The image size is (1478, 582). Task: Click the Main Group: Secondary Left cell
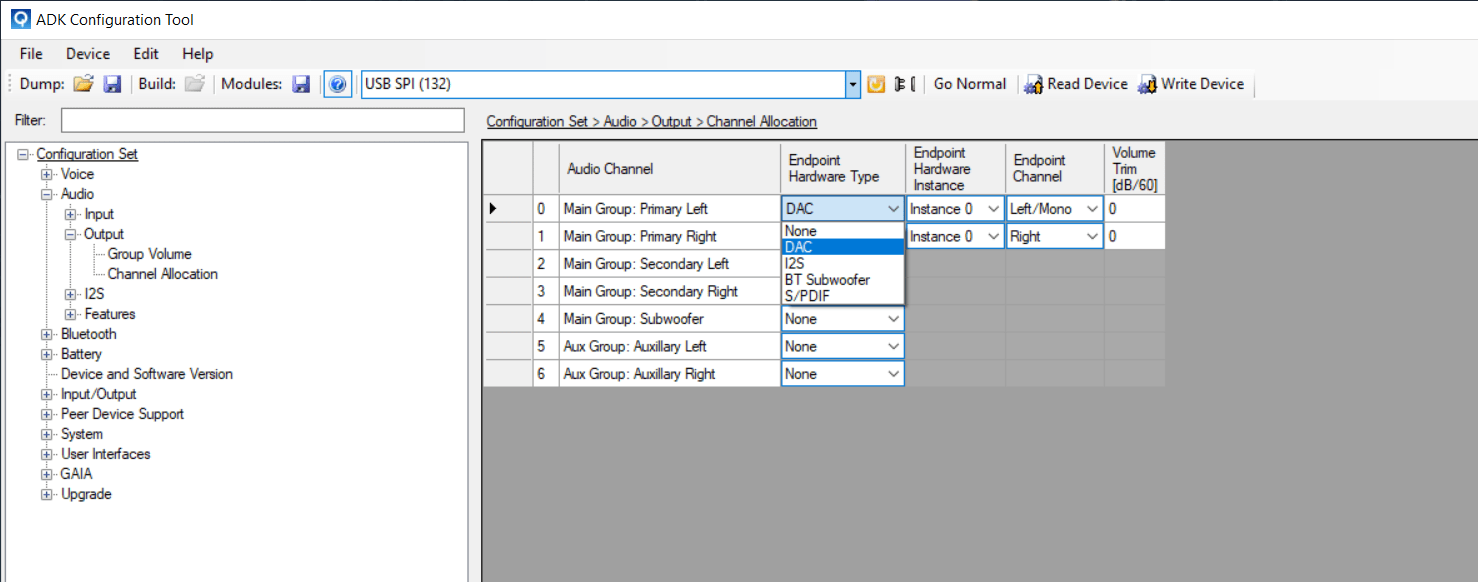click(669, 264)
